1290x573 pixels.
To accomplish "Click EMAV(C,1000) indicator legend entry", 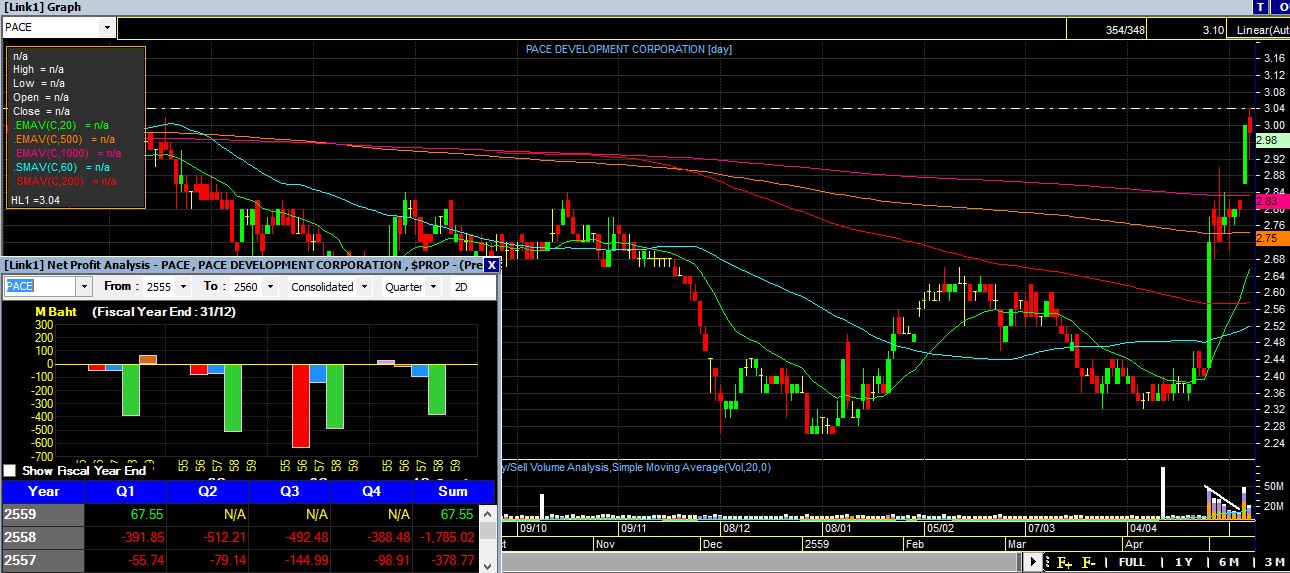I will click(x=67, y=153).
